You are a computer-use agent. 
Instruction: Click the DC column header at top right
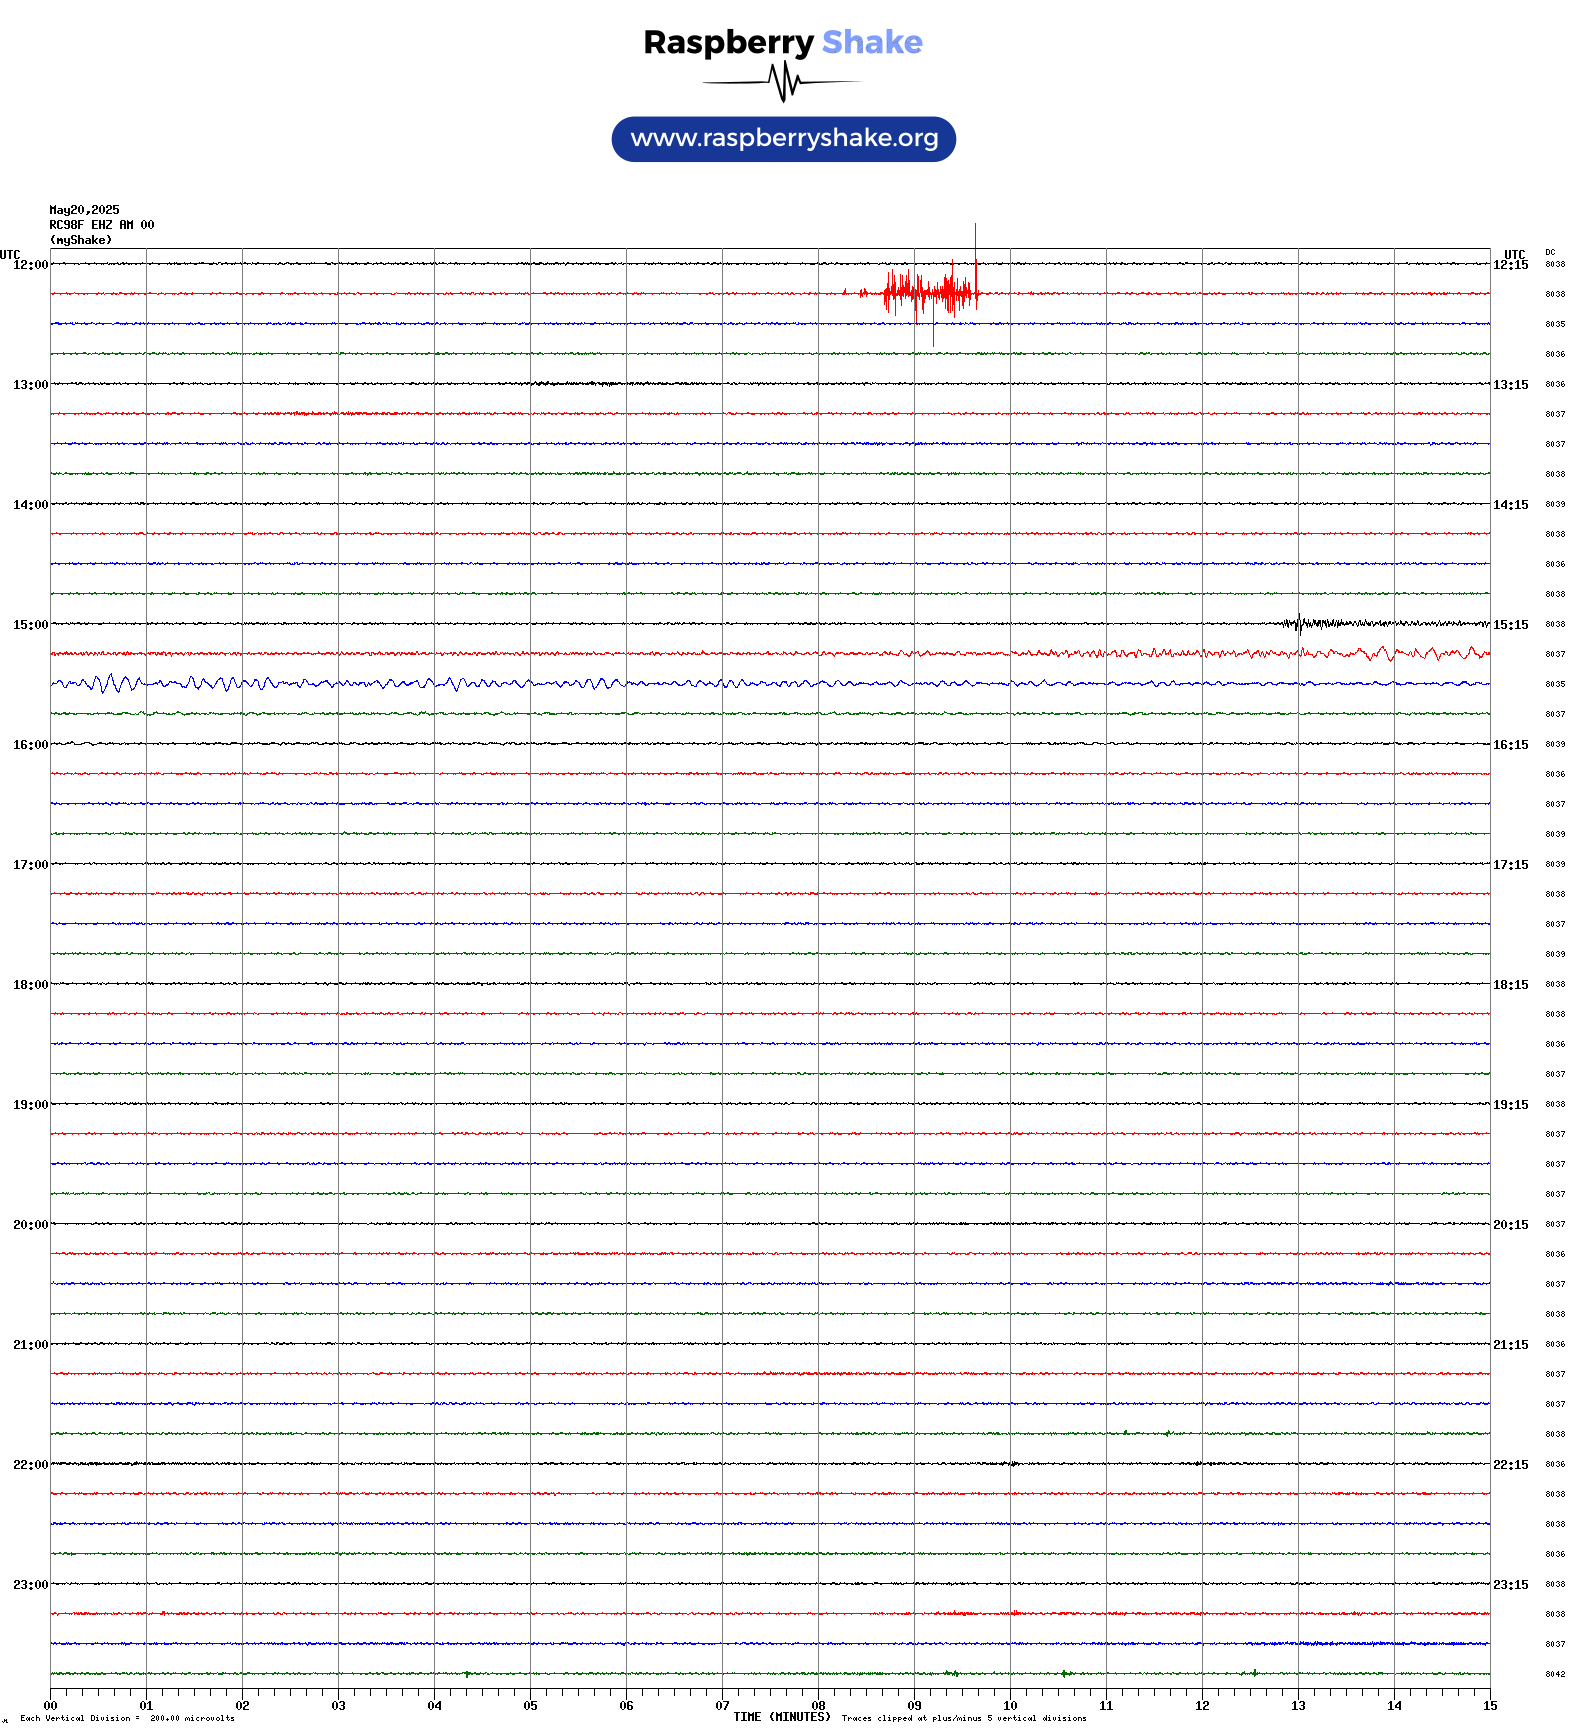pyautogui.click(x=1550, y=252)
